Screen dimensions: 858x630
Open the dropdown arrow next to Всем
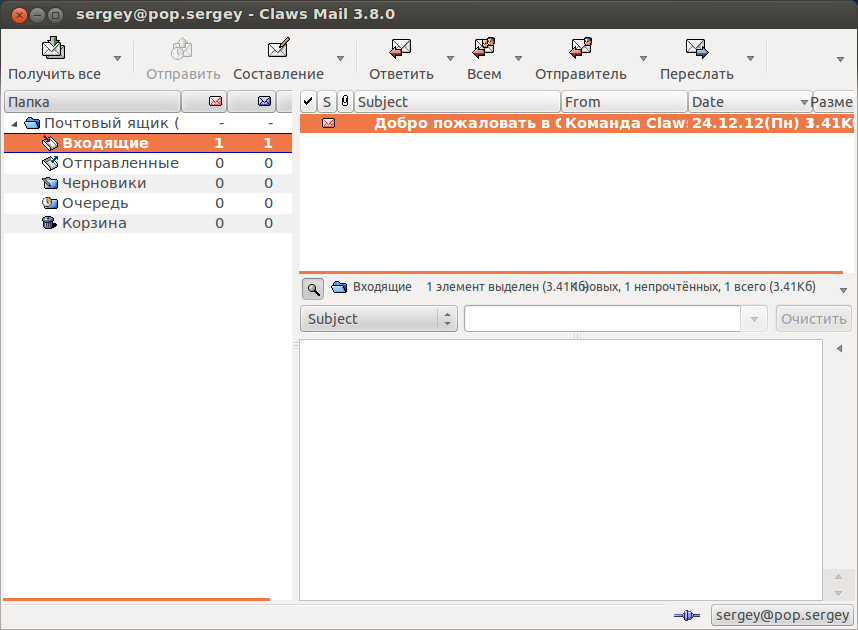pyautogui.click(x=518, y=59)
